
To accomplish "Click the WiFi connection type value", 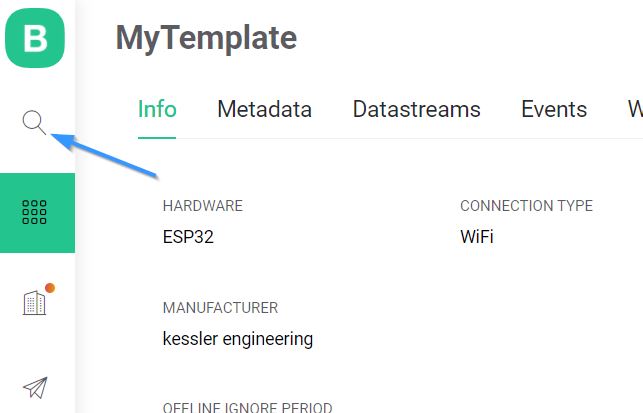I will pyautogui.click(x=477, y=237).
